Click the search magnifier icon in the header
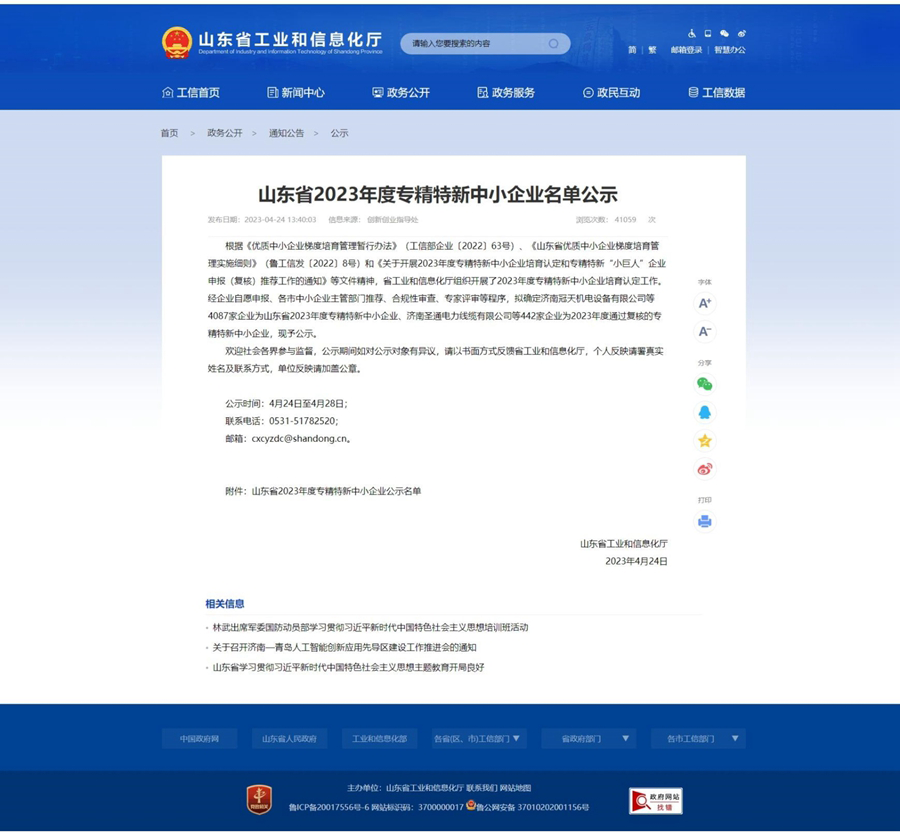Viewport: 900px width, 832px height. coord(553,44)
